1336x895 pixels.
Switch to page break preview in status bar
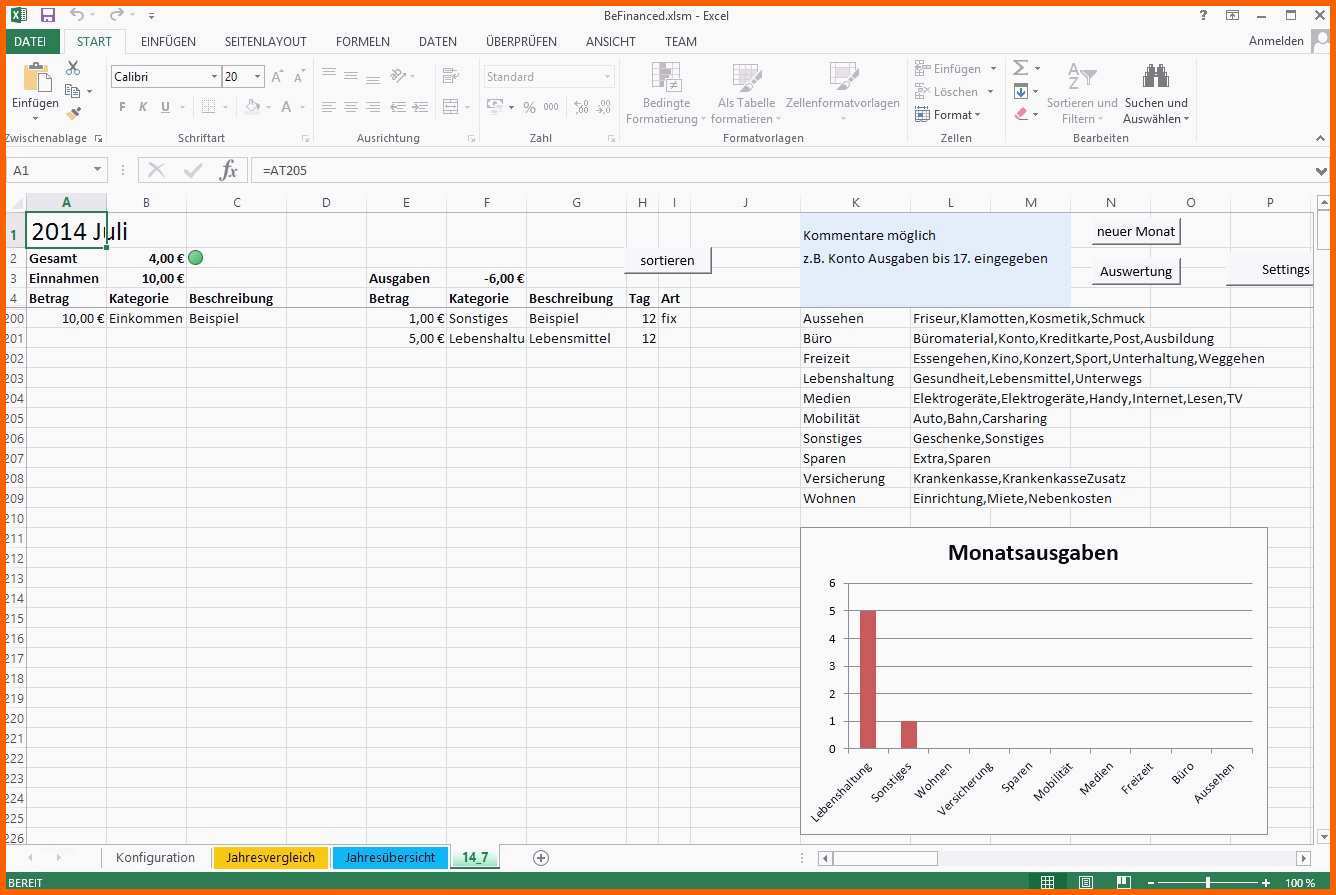click(x=1123, y=882)
